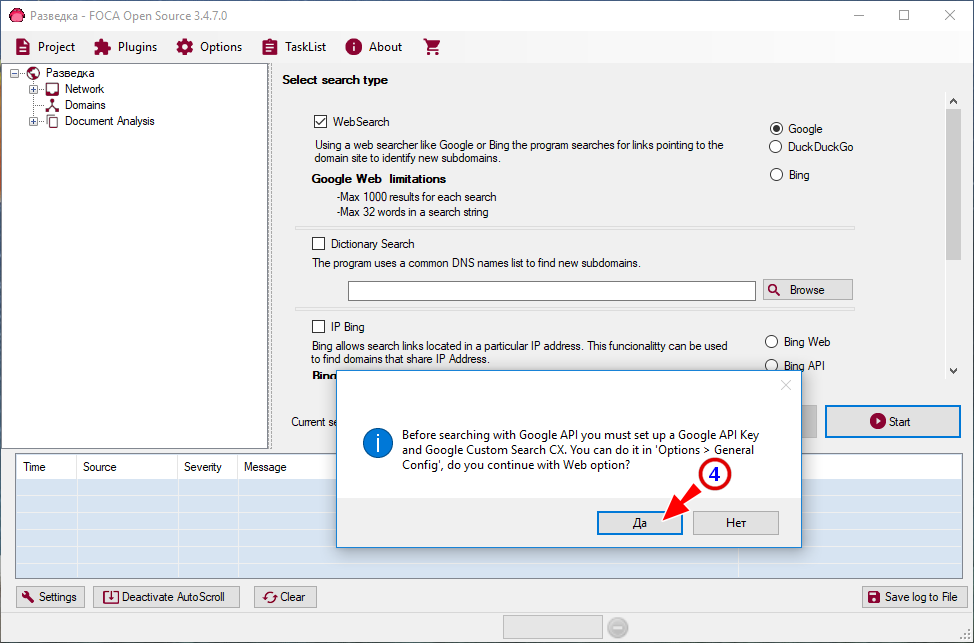Select the Document Analysis icon in tree
This screenshot has height=643, width=974.
(53, 122)
